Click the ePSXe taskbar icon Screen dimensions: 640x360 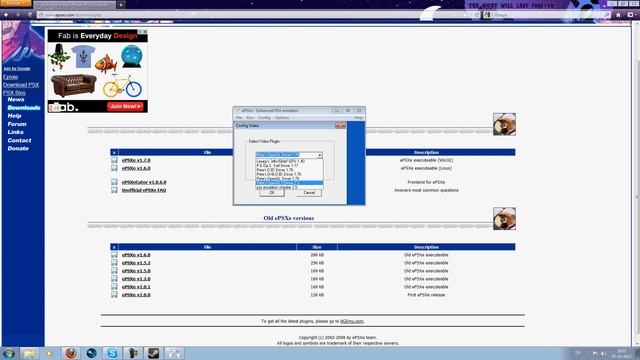174,353
